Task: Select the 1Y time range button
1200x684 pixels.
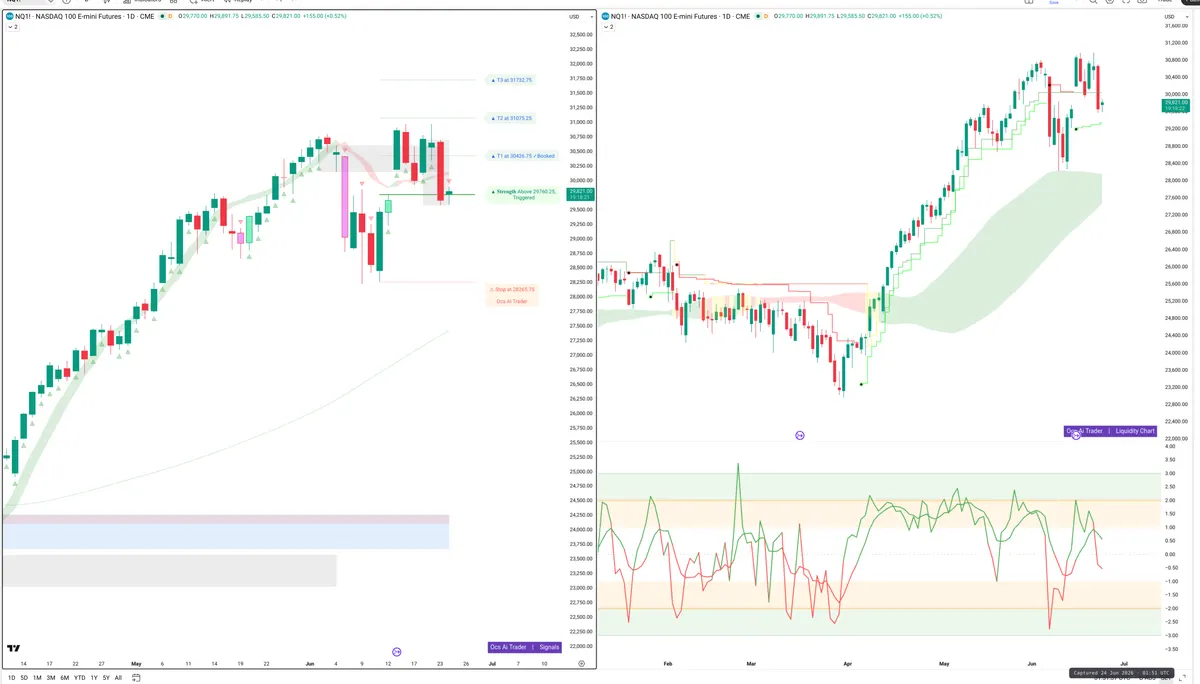Action: pos(94,678)
